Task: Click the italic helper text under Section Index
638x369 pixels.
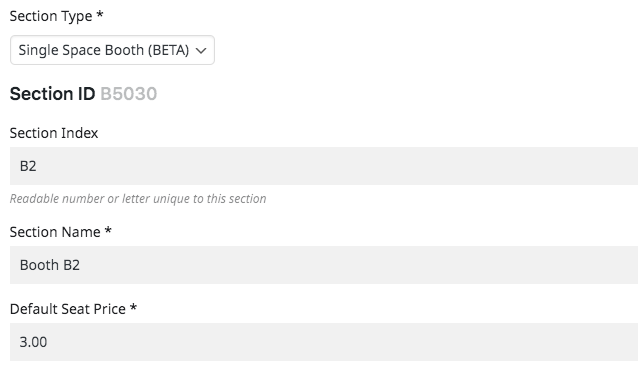Action: pyautogui.click(x=138, y=199)
